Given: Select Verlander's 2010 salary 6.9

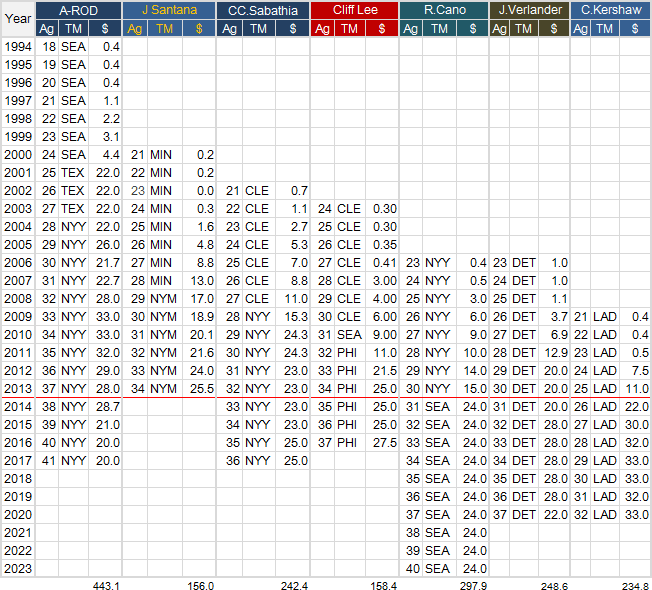Looking at the screenshot, I should 554,335.
